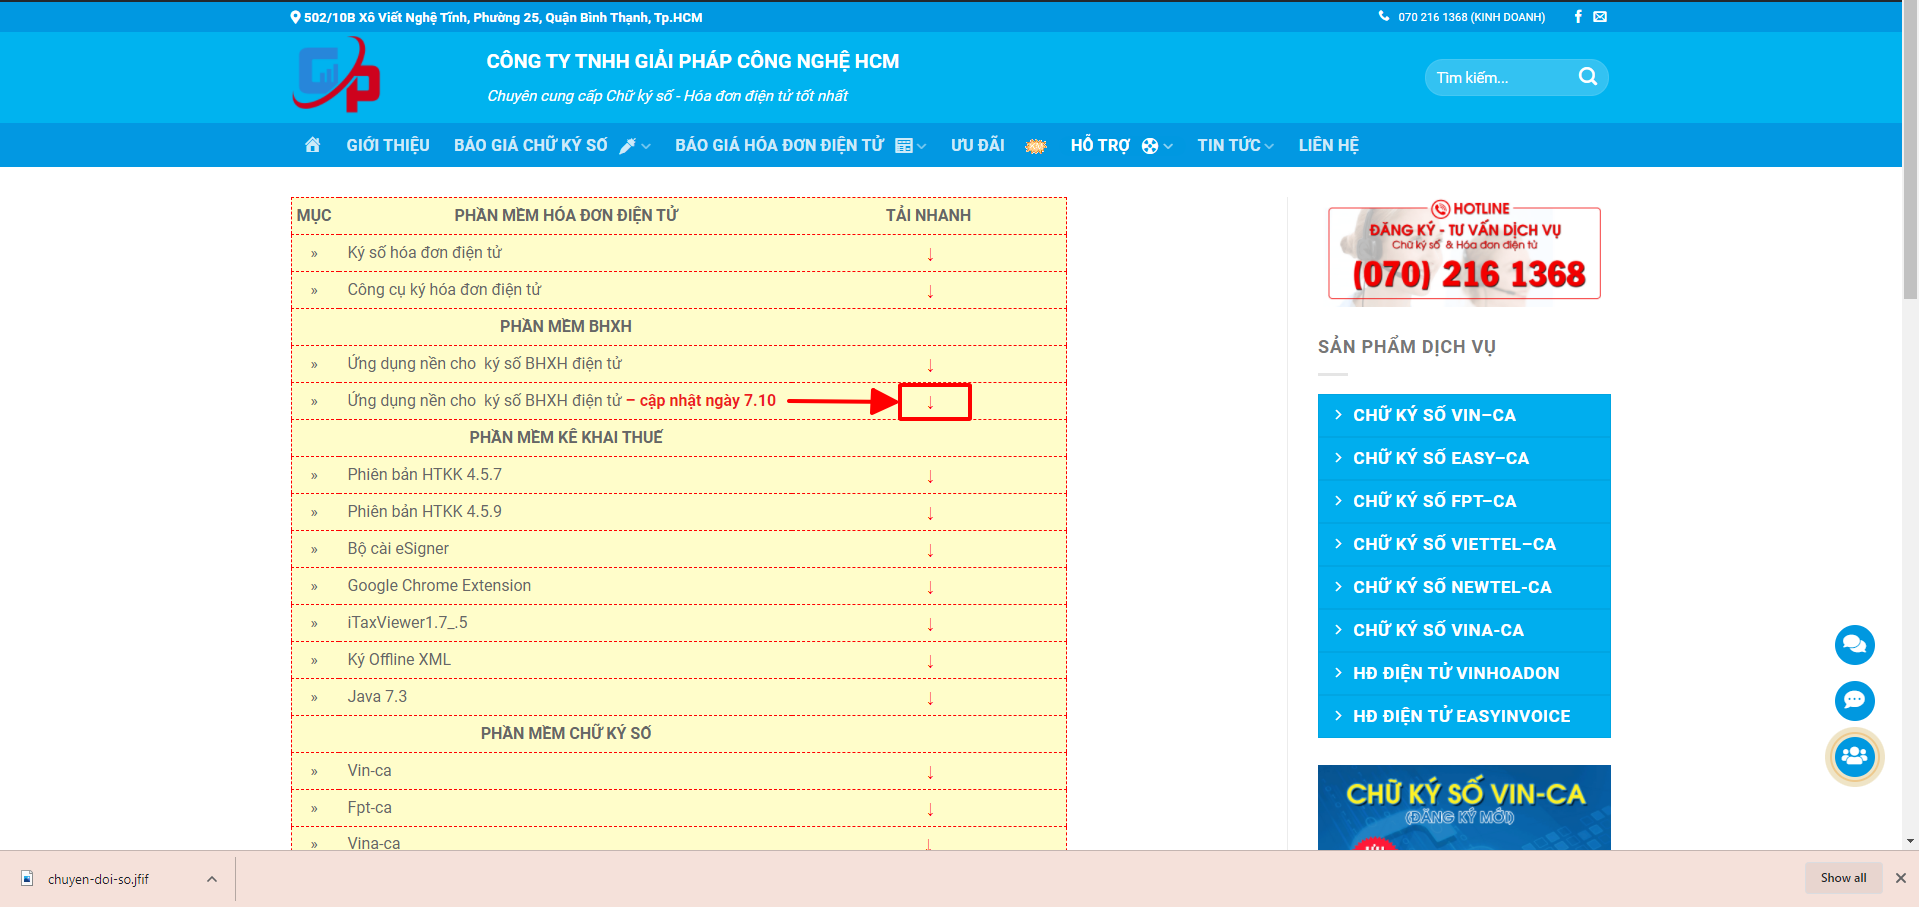
Task: Click into the Tìm kiếm search field
Action: click(1500, 78)
